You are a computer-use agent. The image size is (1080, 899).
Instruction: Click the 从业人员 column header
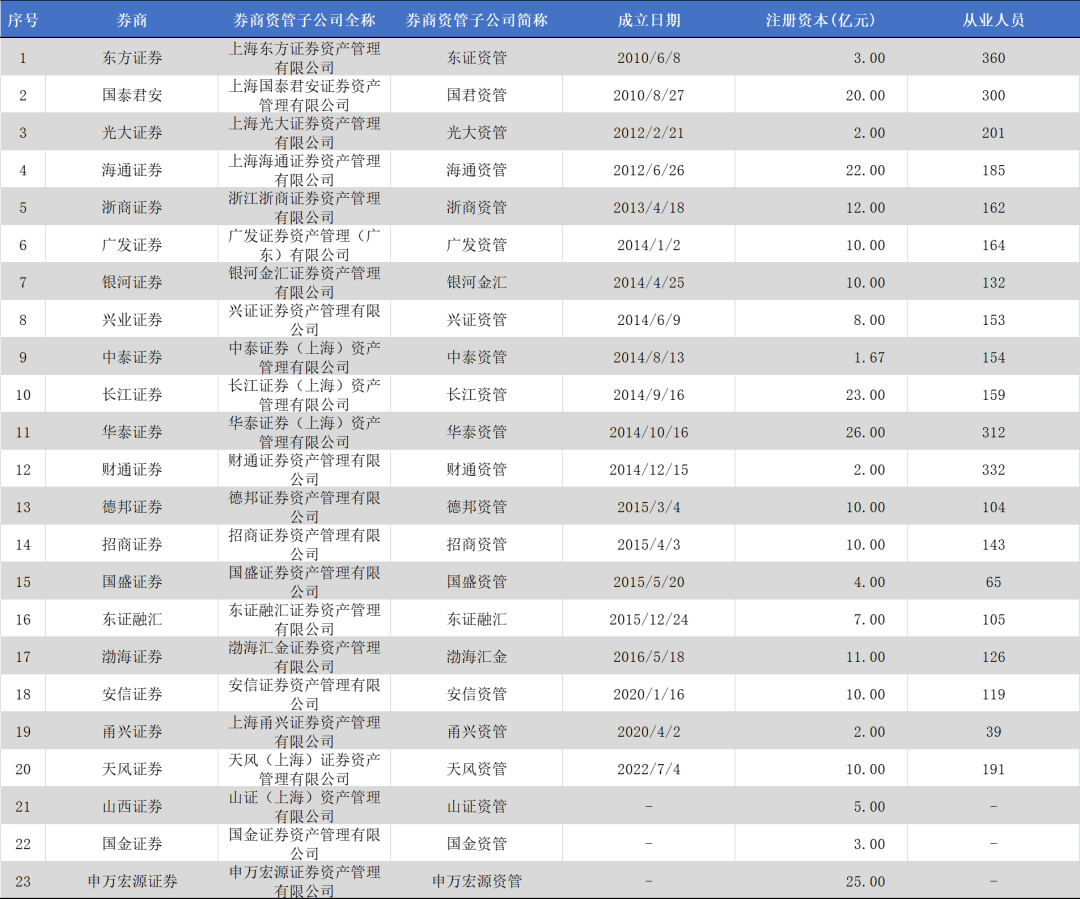tap(993, 20)
